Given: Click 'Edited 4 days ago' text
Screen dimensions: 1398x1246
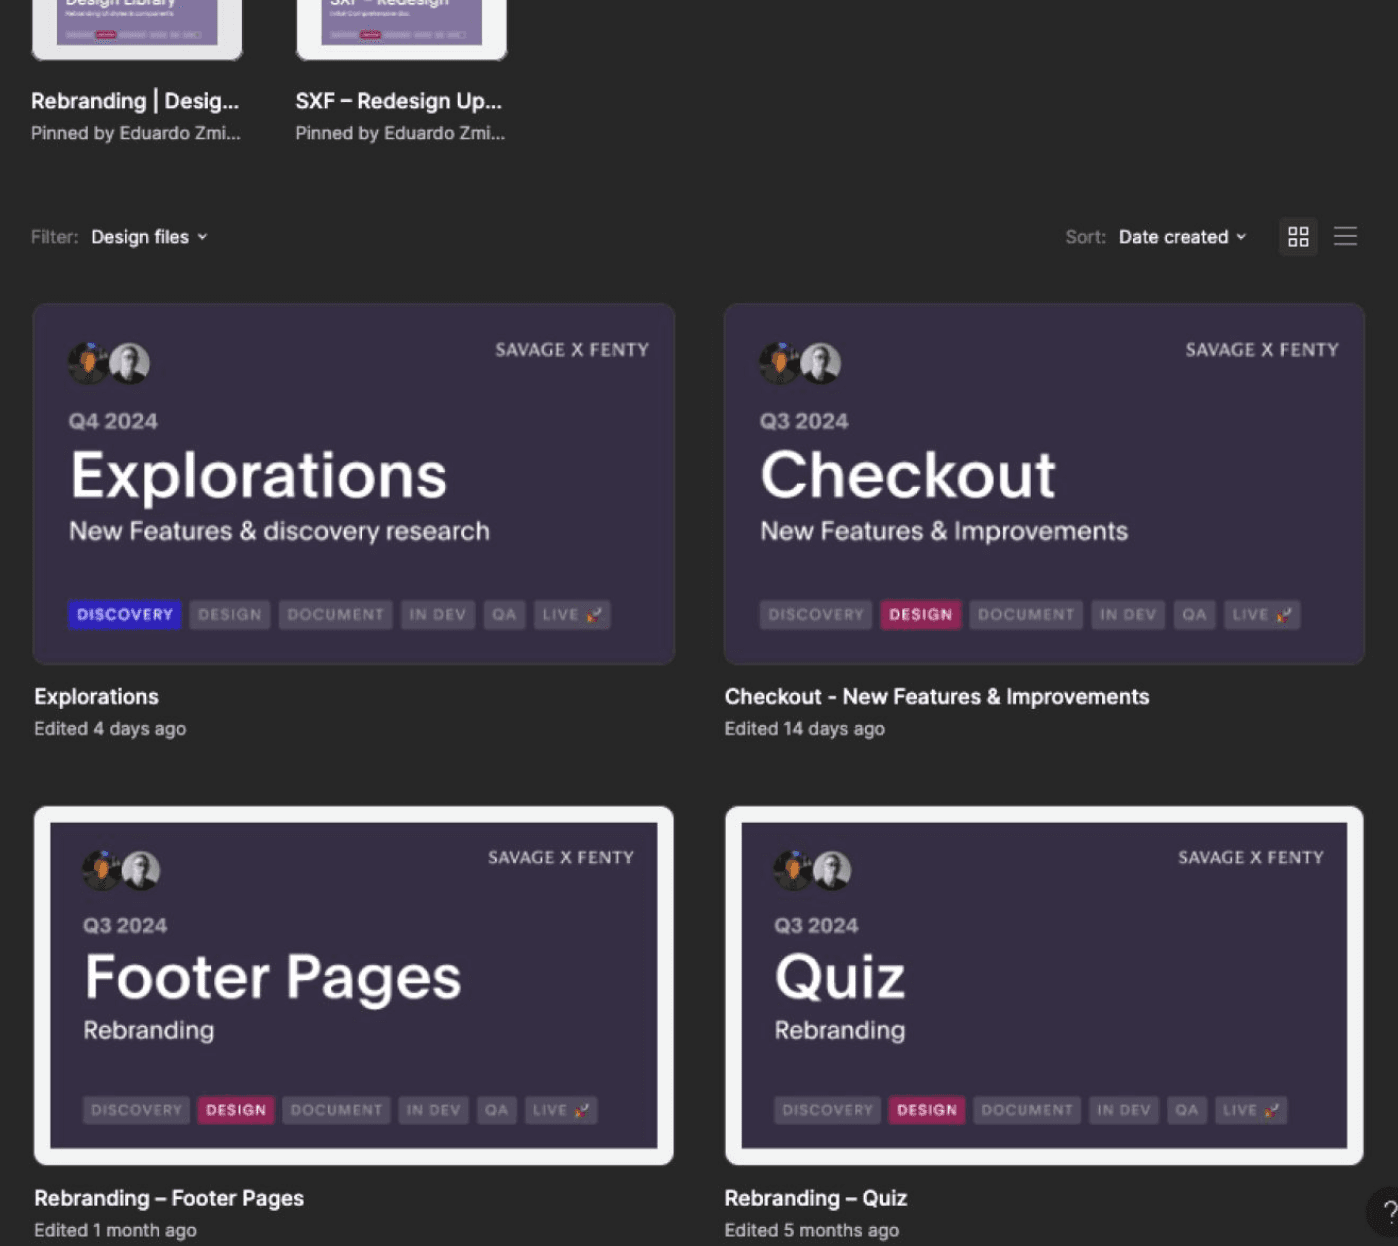Looking at the screenshot, I should (110, 729).
